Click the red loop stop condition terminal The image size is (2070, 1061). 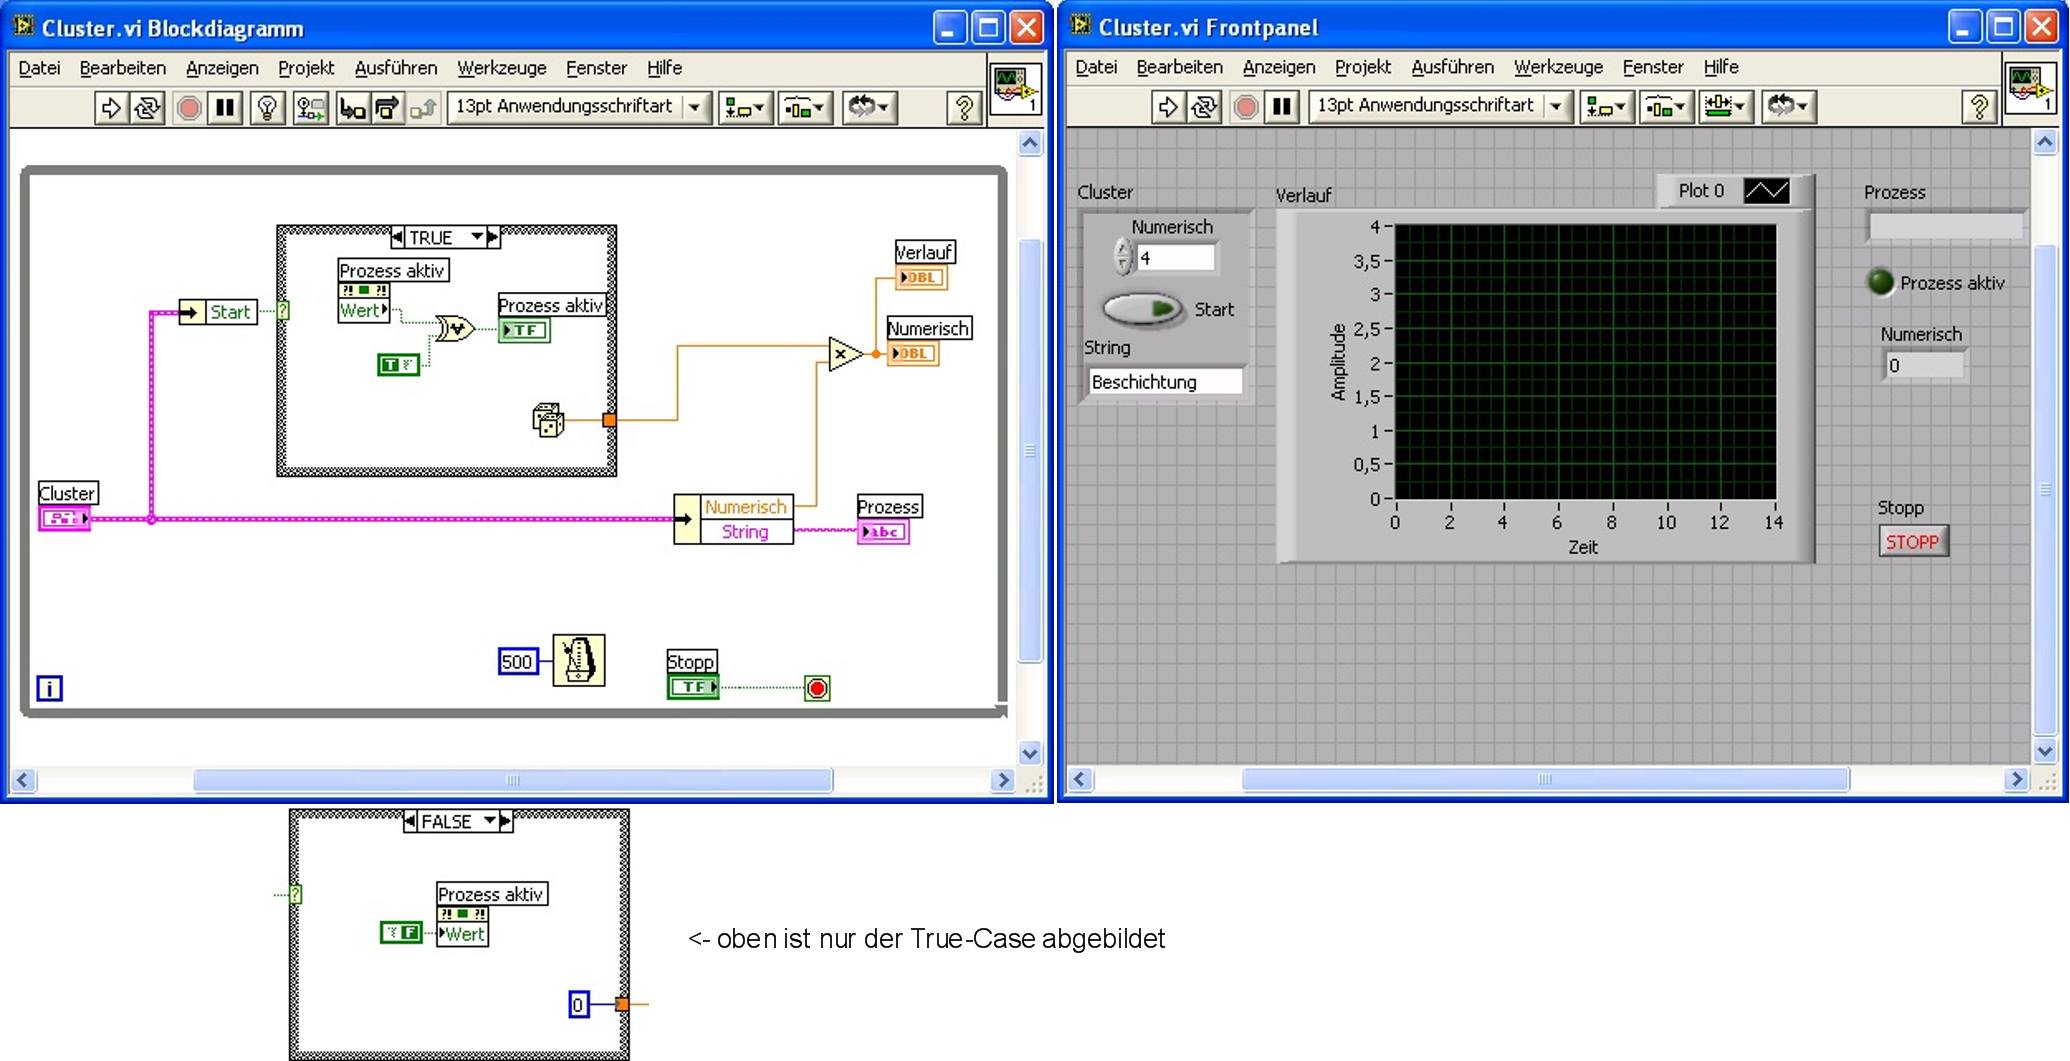817,688
